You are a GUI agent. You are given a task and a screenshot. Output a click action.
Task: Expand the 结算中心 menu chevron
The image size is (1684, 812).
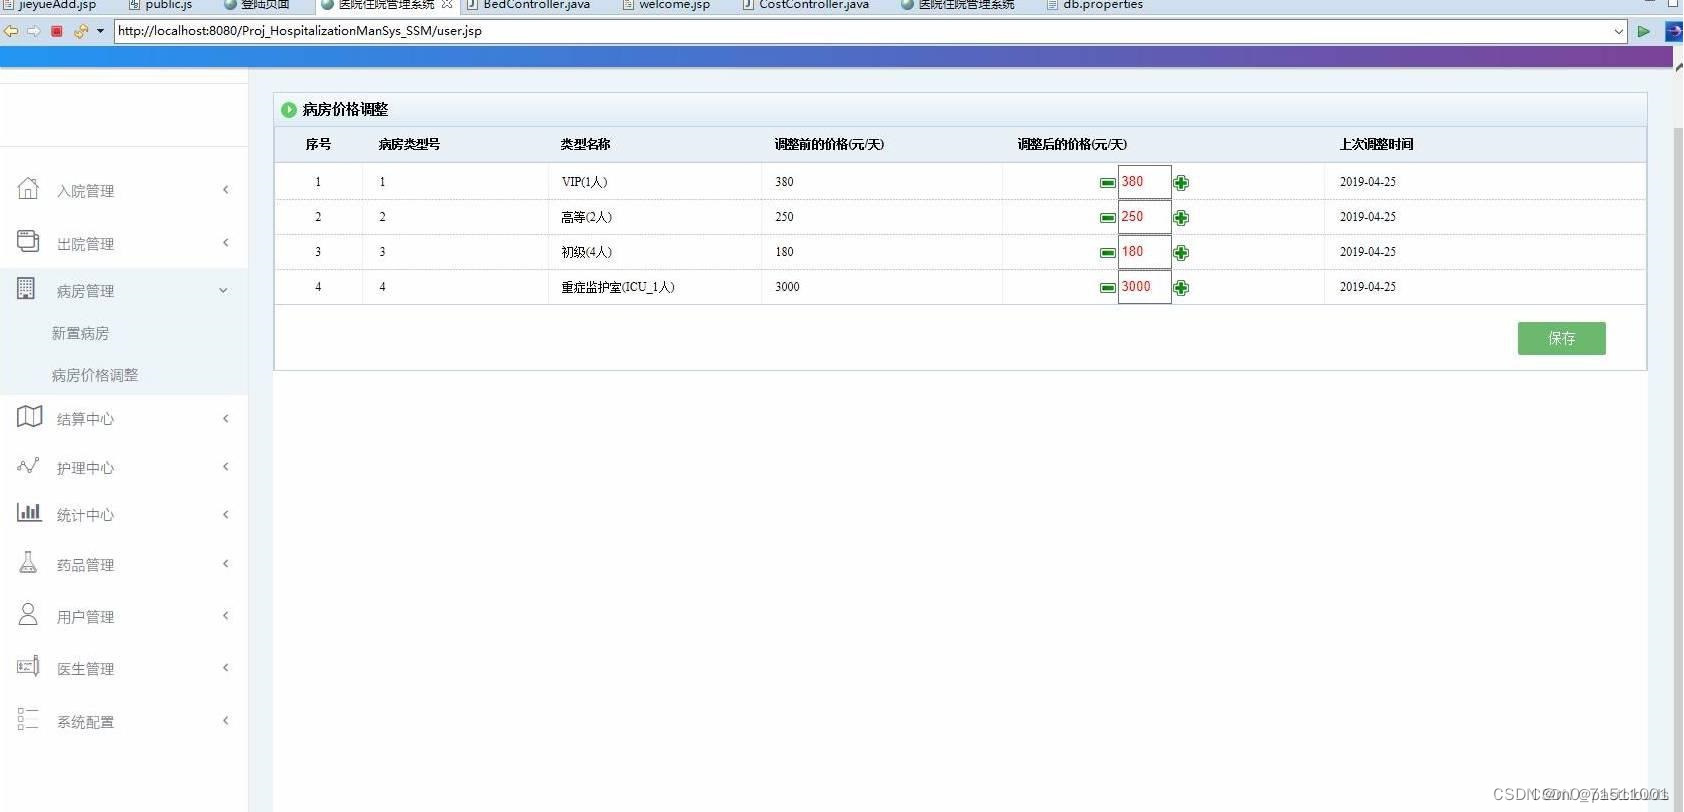pos(226,418)
